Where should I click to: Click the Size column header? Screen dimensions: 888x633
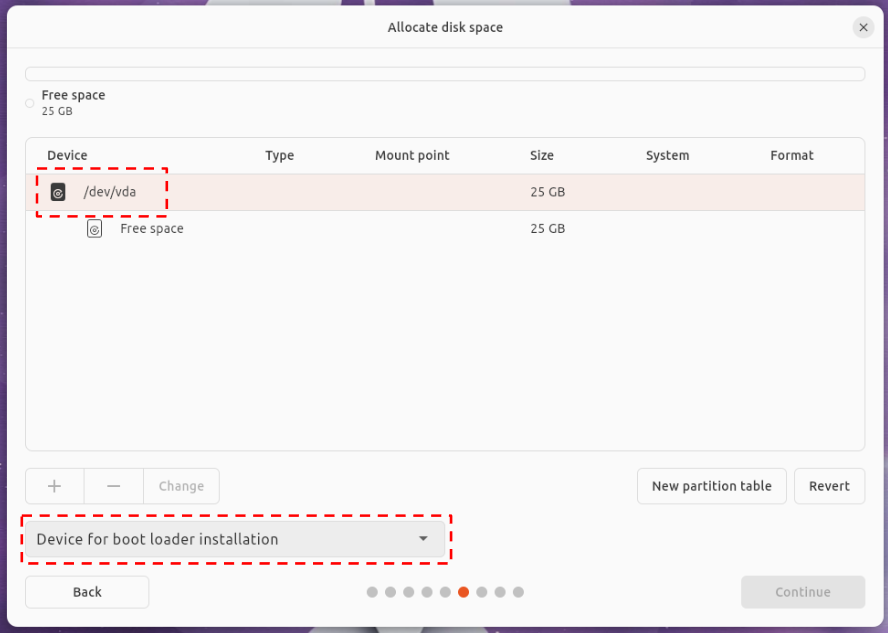[541, 155]
